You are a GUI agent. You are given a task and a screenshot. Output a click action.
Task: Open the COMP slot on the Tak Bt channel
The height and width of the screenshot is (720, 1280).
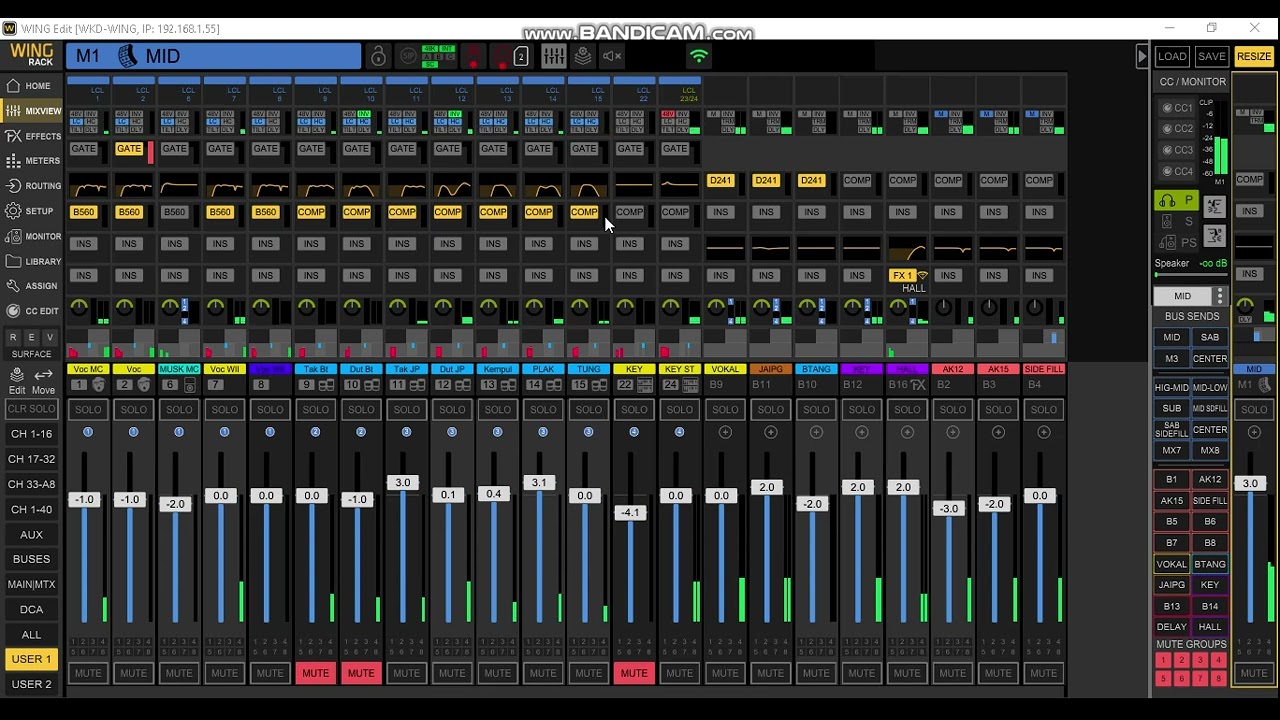(311, 212)
